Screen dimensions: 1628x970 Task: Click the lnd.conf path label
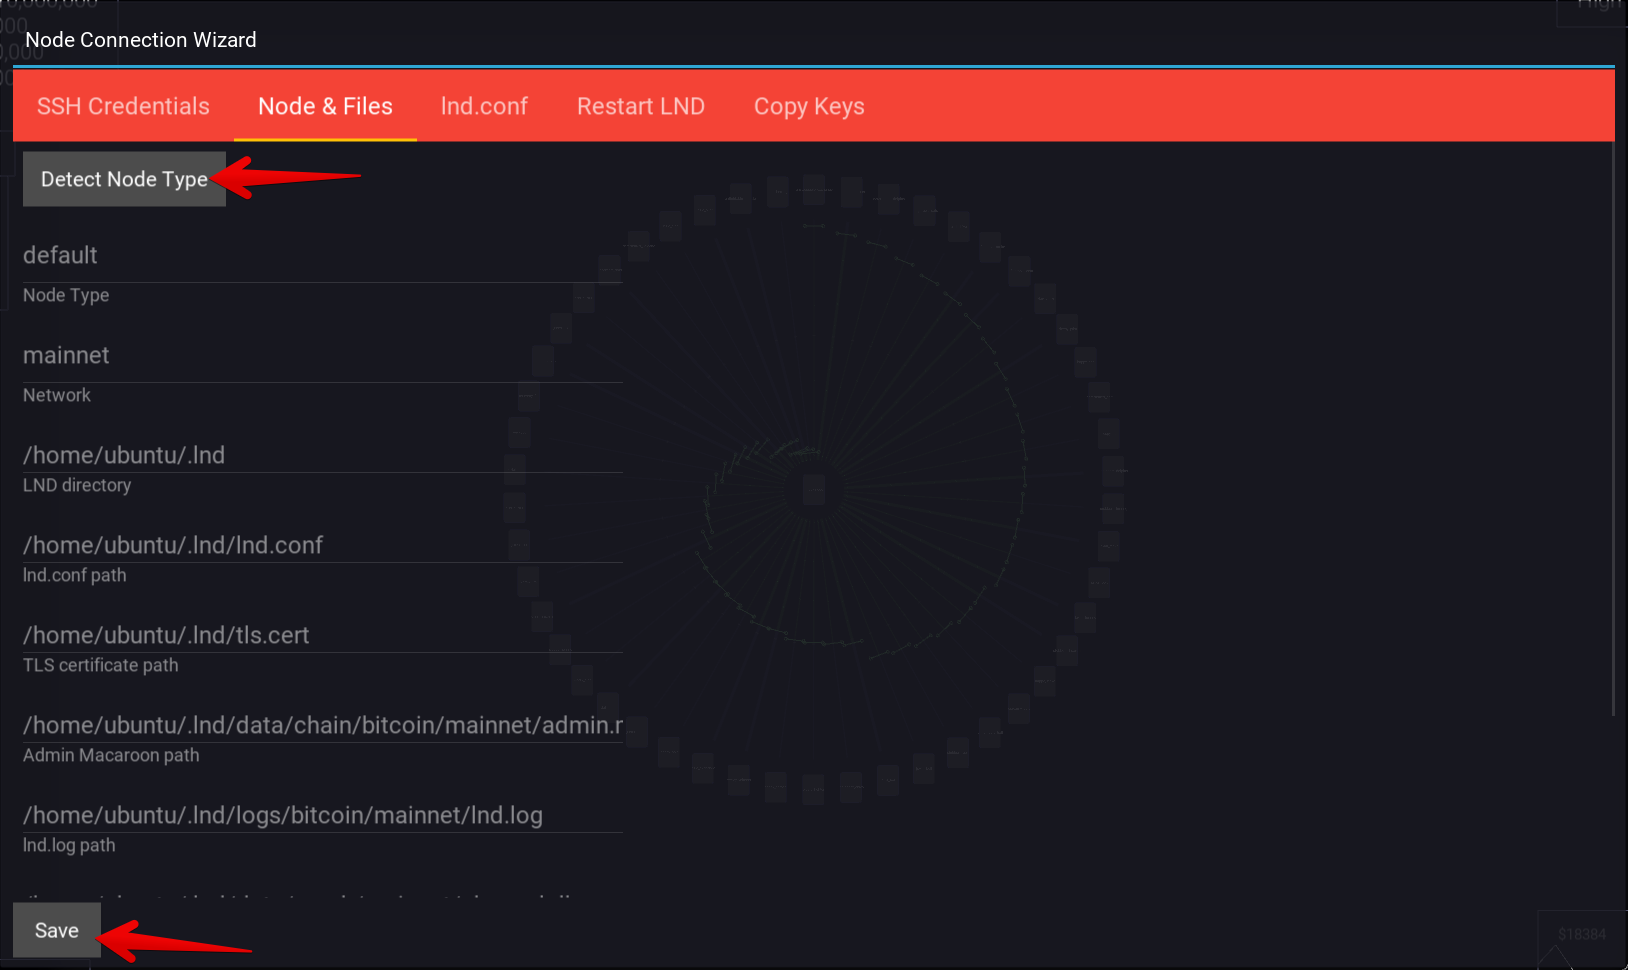pos(75,575)
